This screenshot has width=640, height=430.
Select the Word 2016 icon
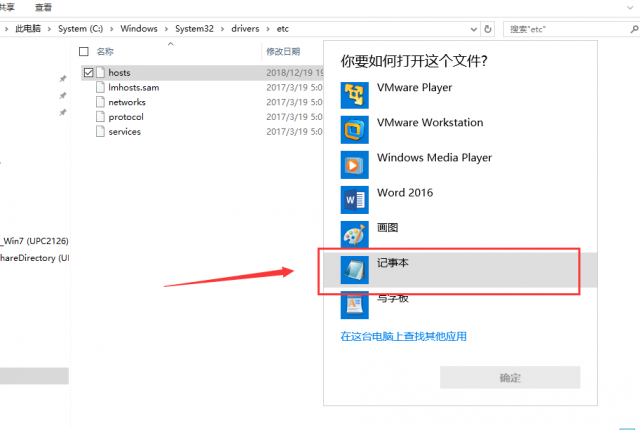point(354,200)
